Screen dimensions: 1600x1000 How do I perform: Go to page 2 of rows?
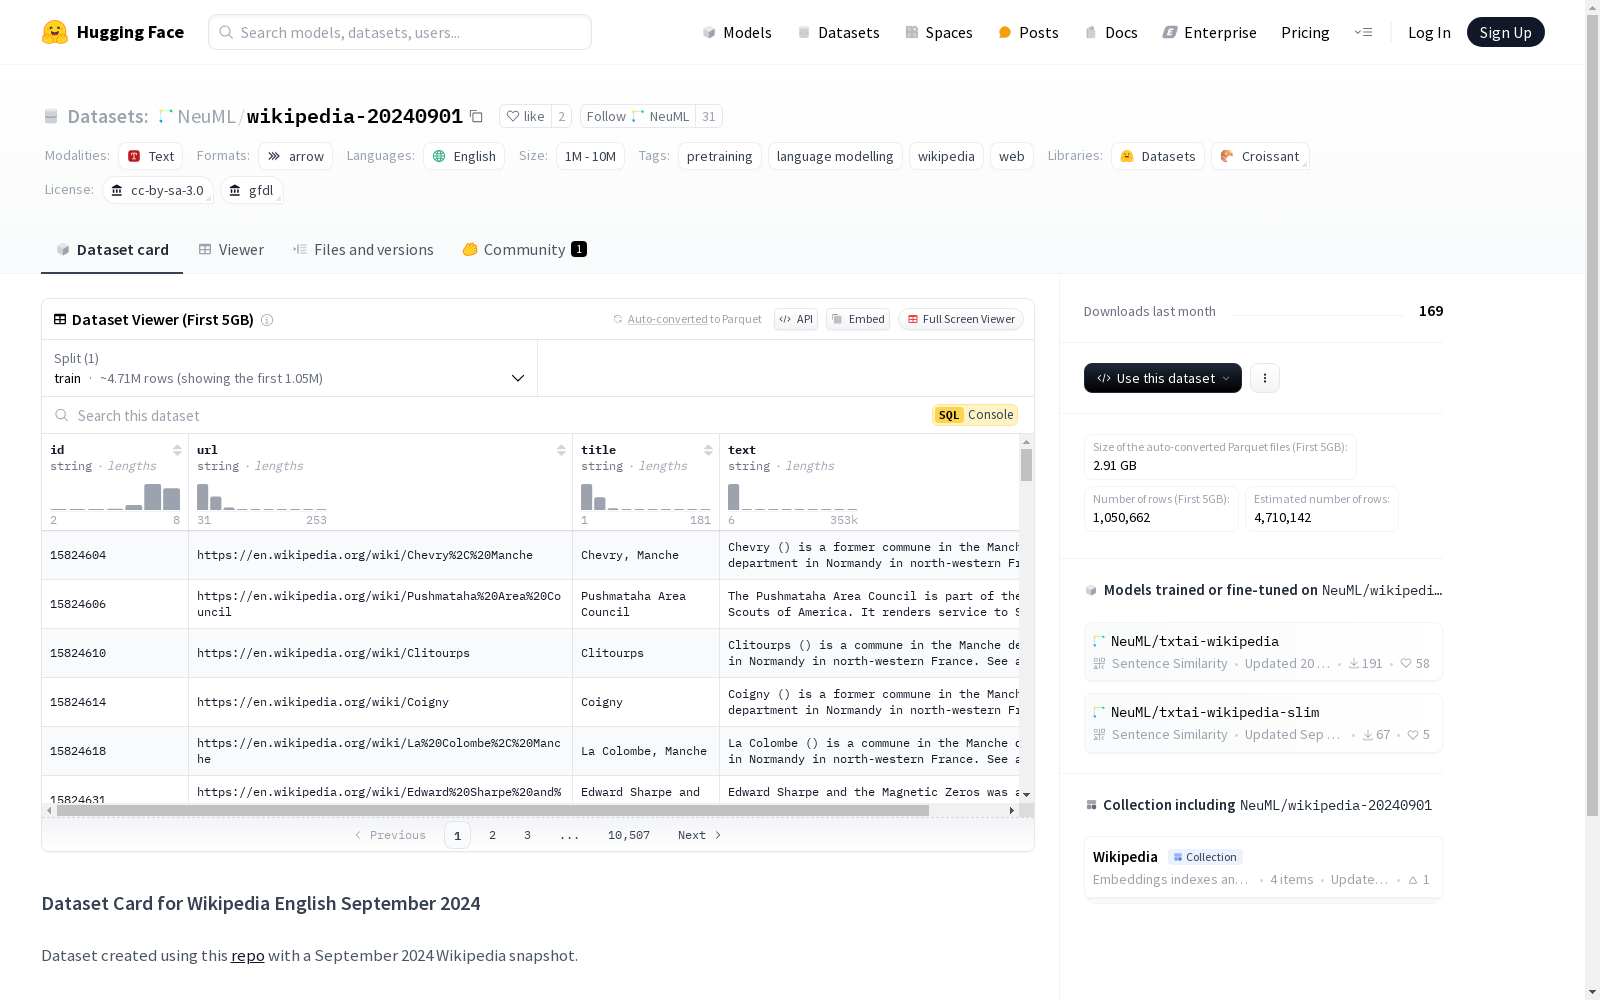(x=492, y=835)
